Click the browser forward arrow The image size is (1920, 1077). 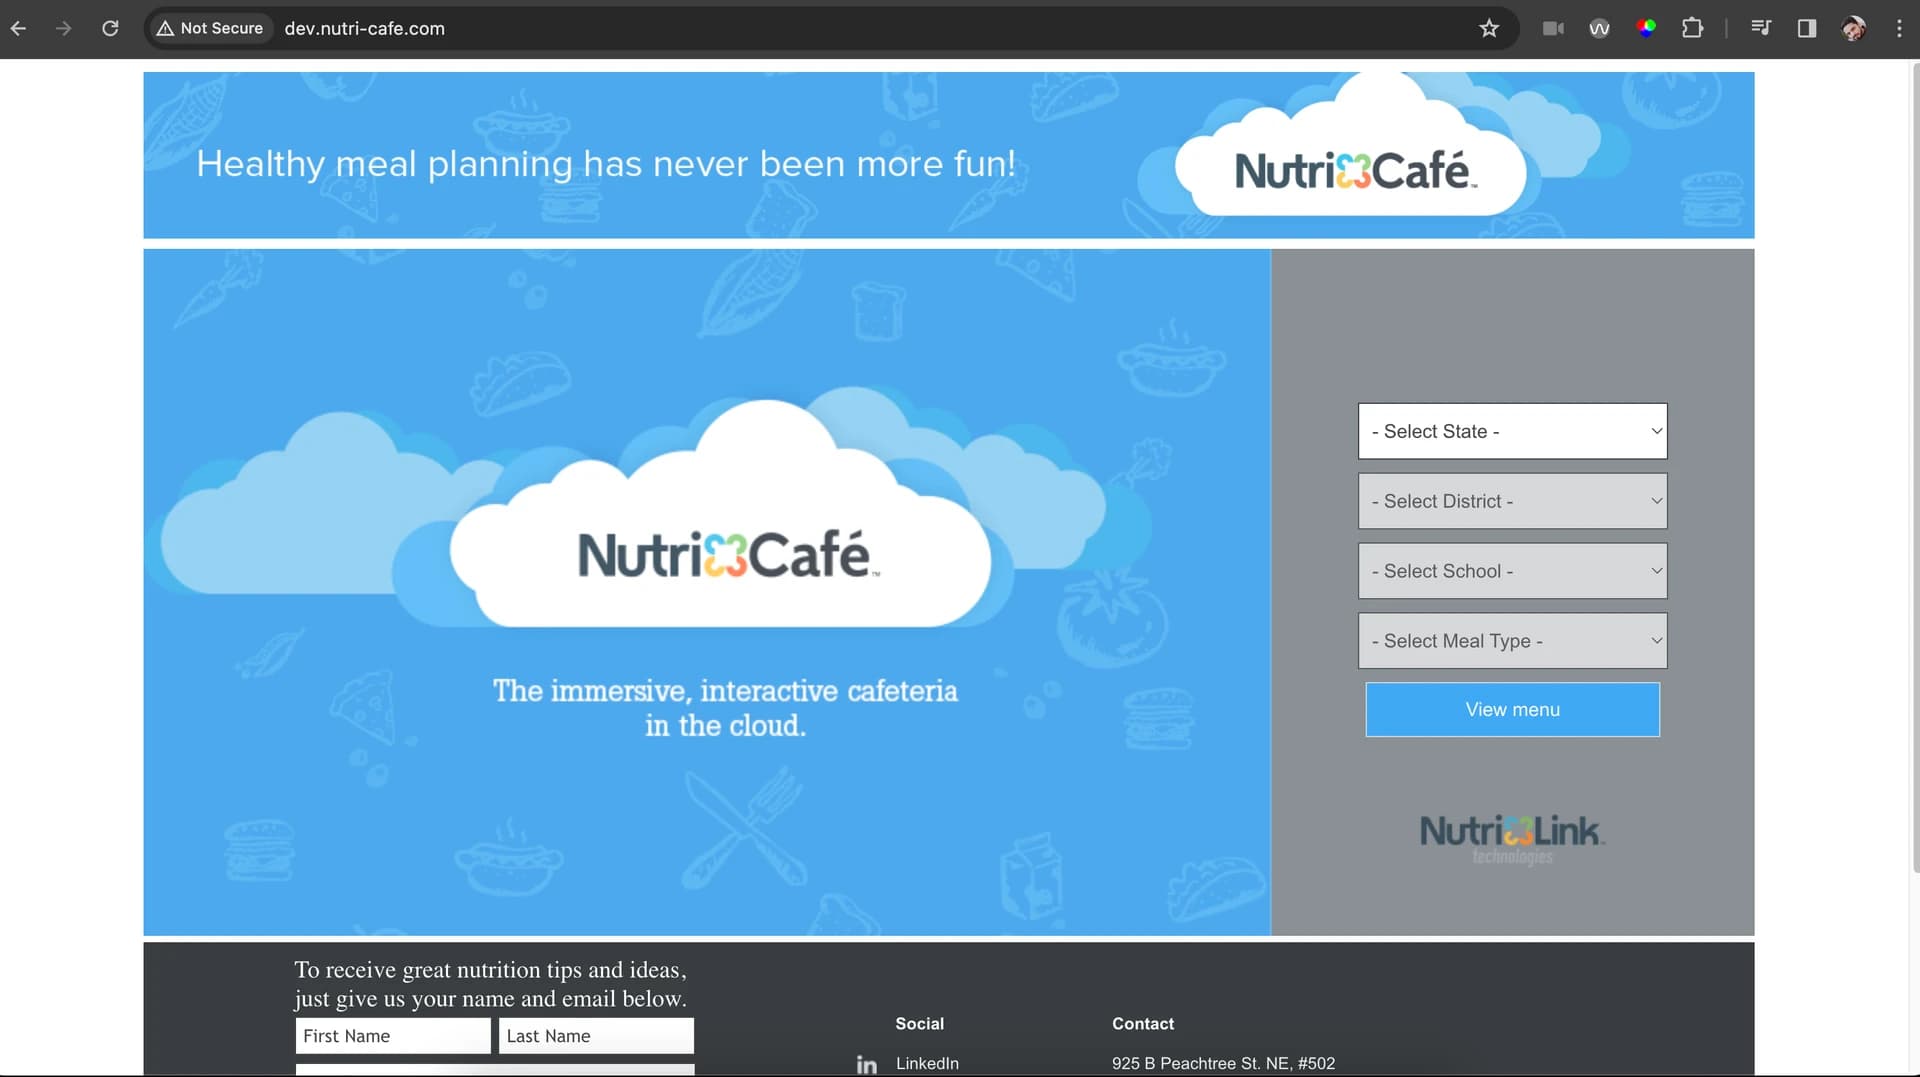click(64, 28)
